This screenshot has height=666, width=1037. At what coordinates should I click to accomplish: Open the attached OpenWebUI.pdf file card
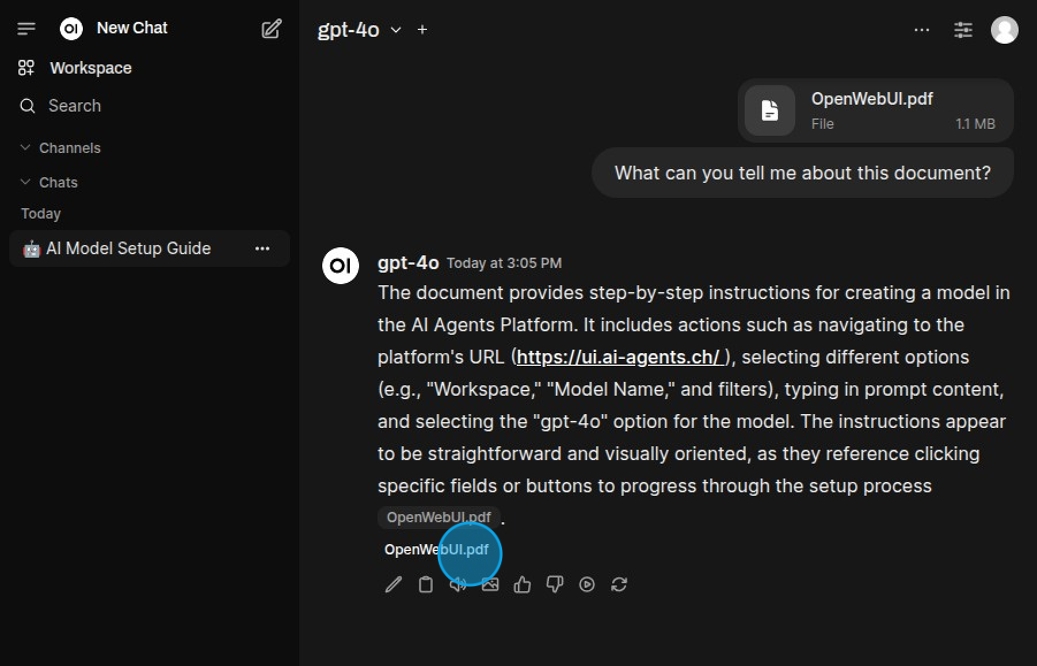pyautogui.click(x=875, y=110)
